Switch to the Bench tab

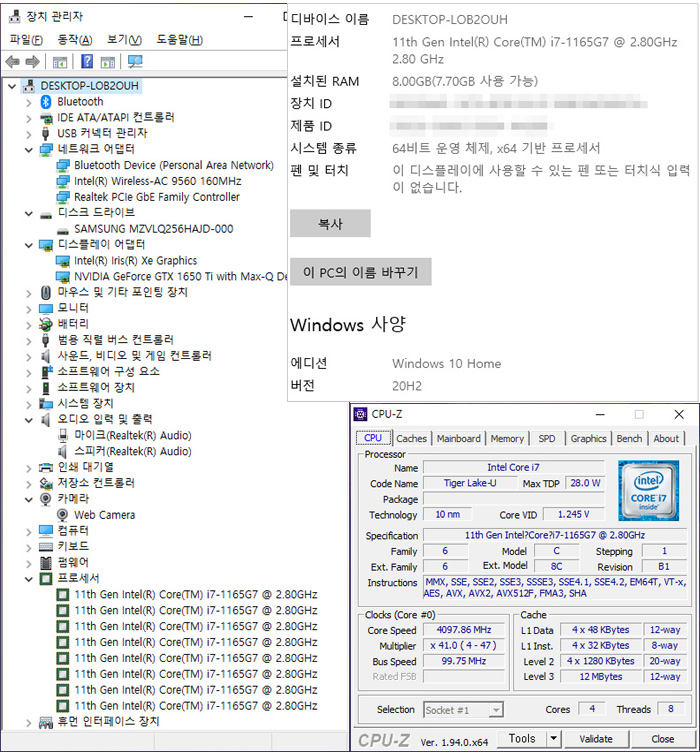(x=629, y=438)
